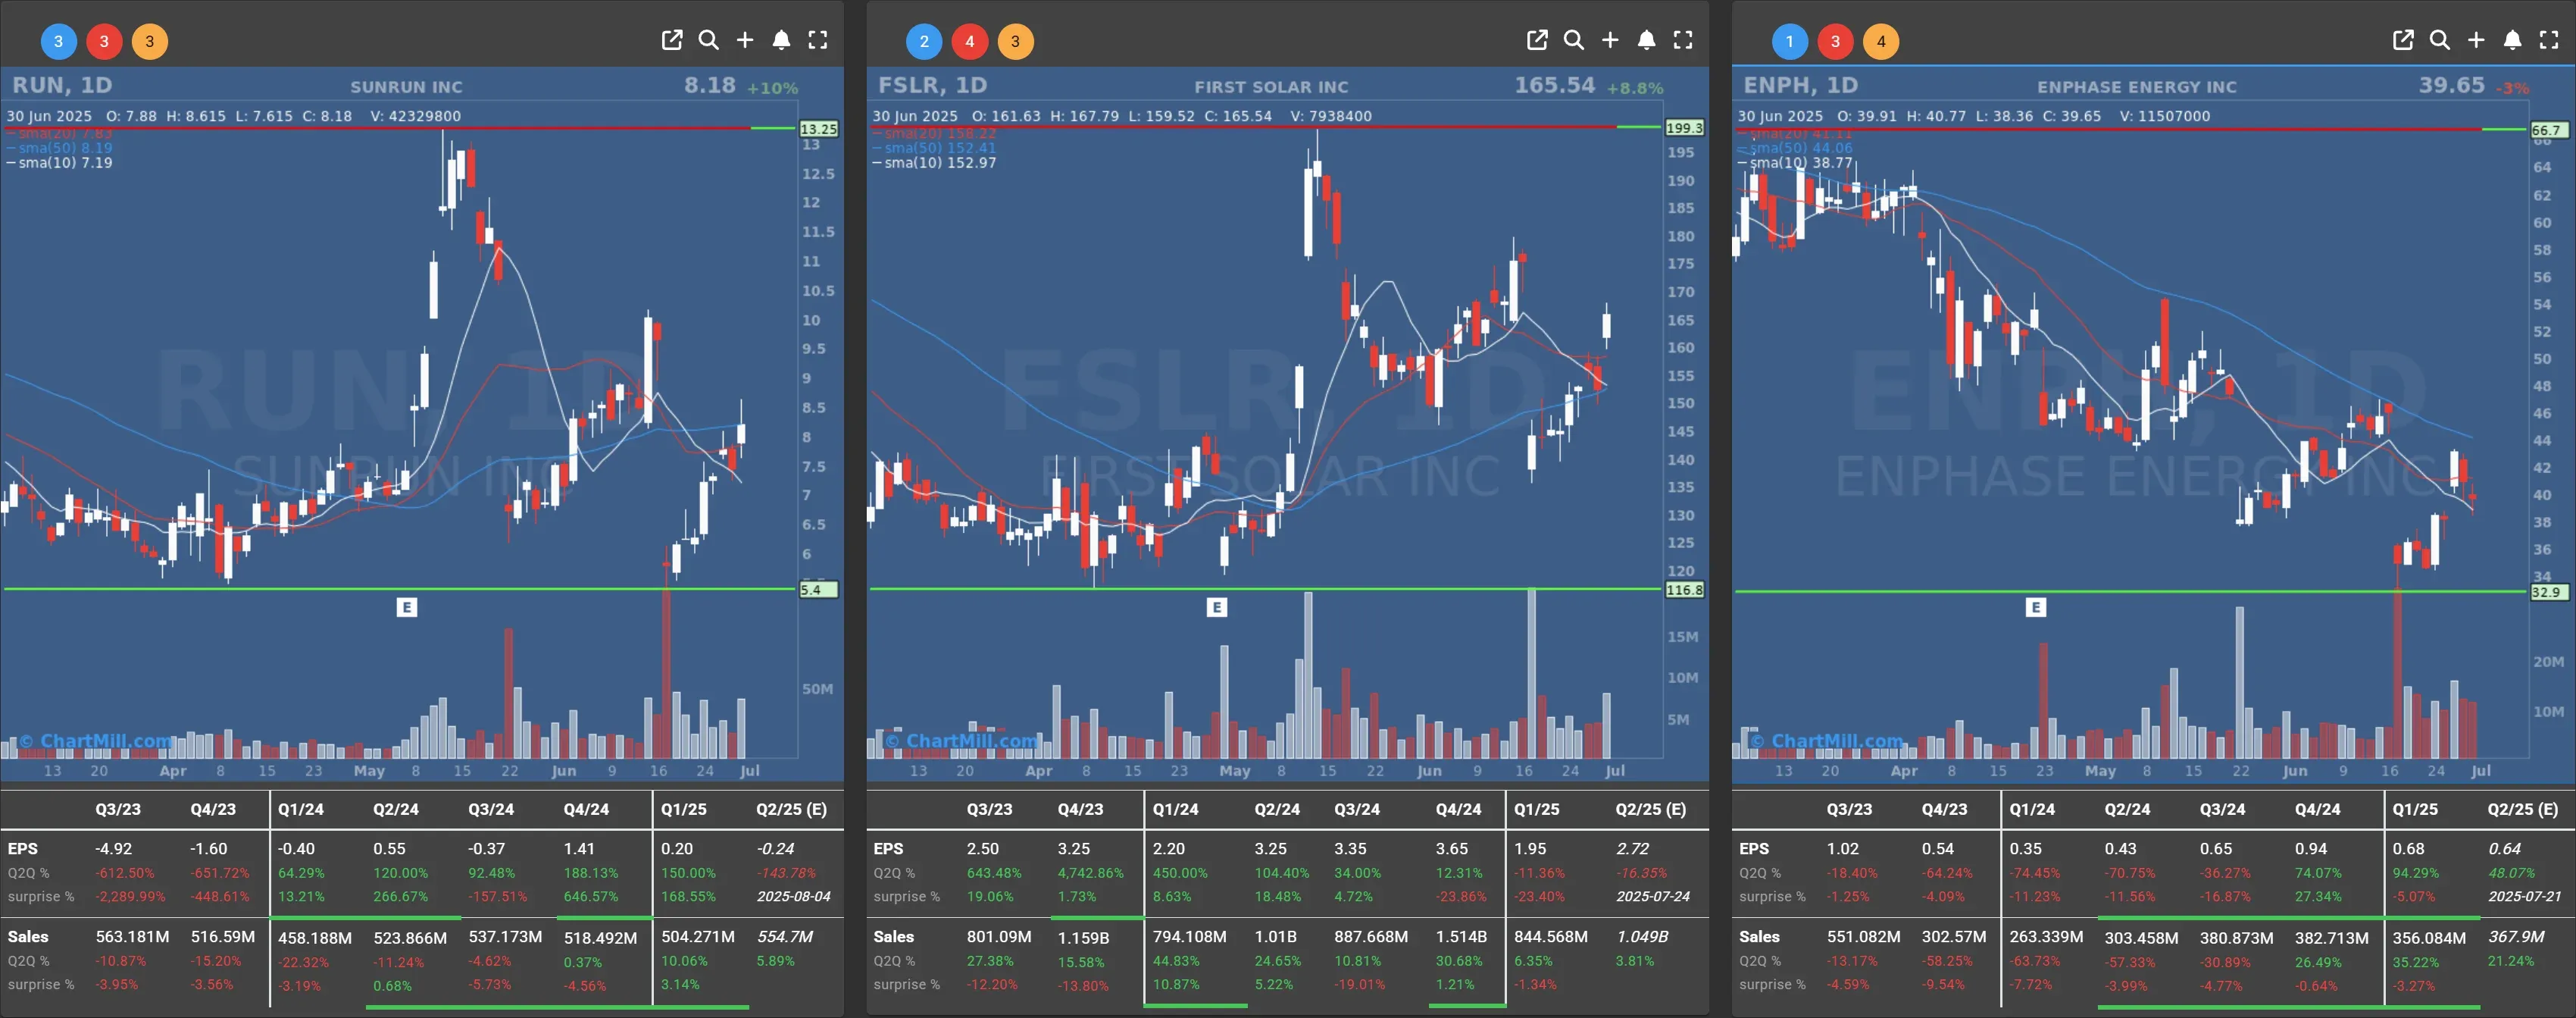
Task: Click orange rating badge 3 on RUN card
Action: click(150, 41)
